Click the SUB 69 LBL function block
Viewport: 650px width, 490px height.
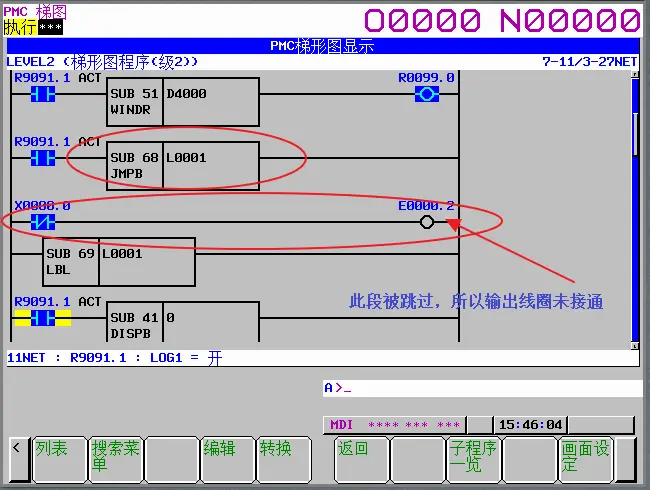[x=118, y=262]
